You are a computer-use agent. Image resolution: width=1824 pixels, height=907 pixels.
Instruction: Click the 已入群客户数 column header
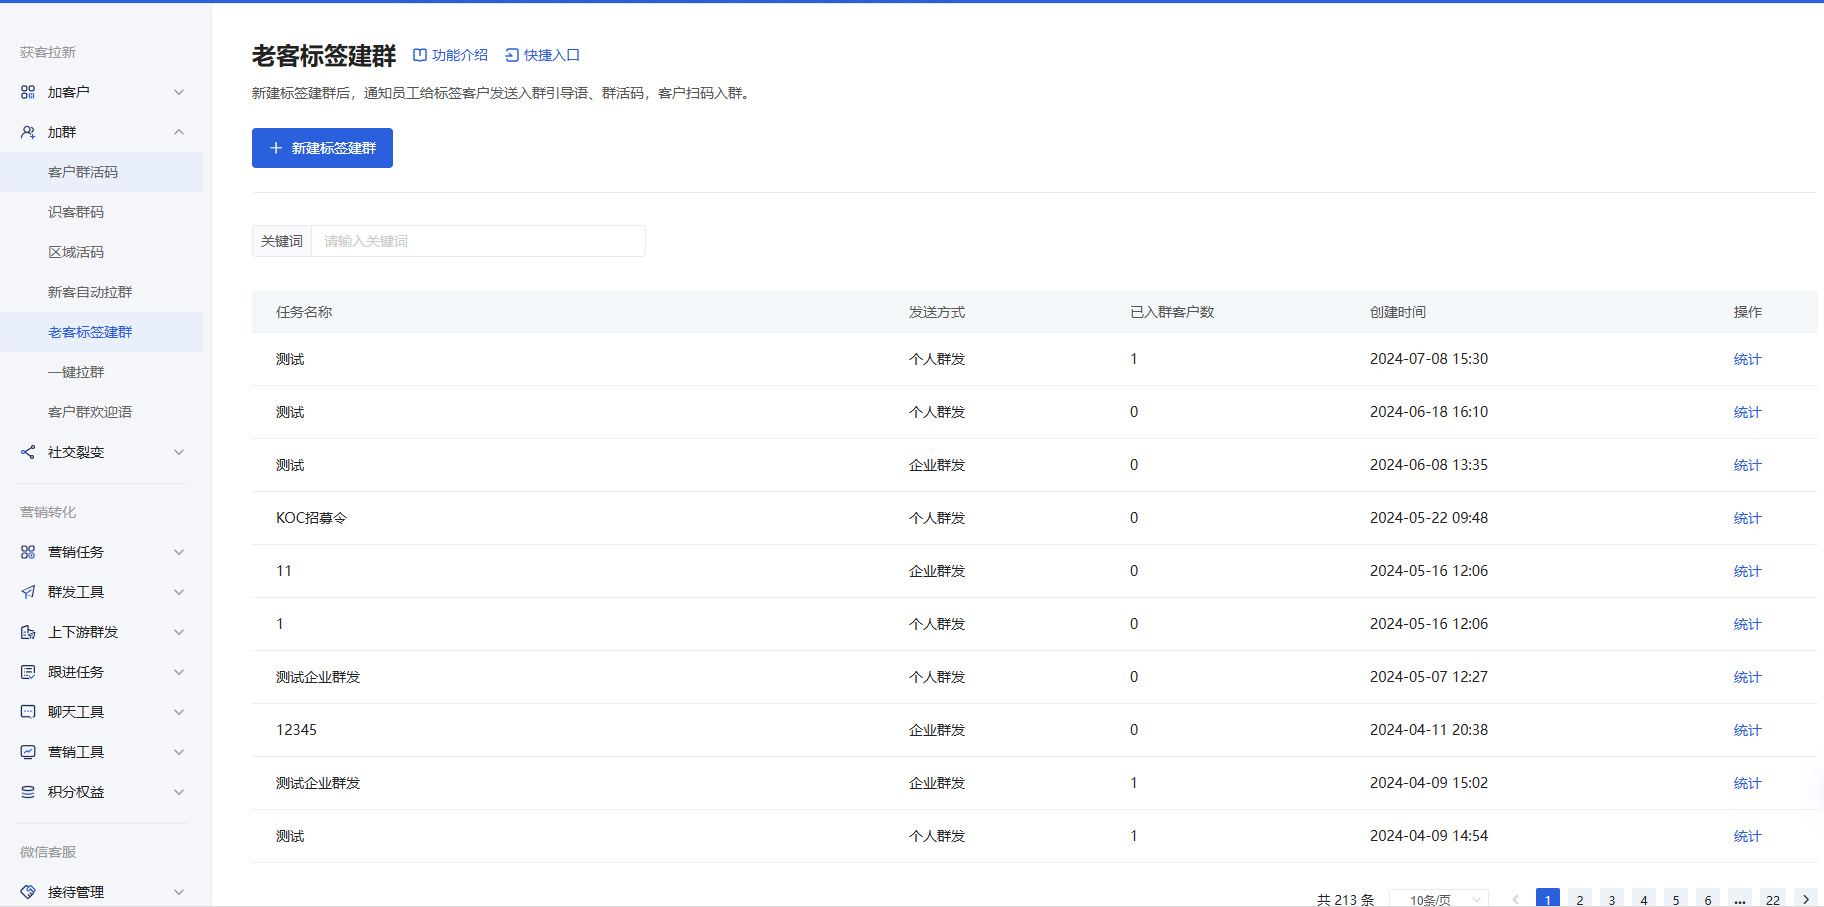(1172, 312)
